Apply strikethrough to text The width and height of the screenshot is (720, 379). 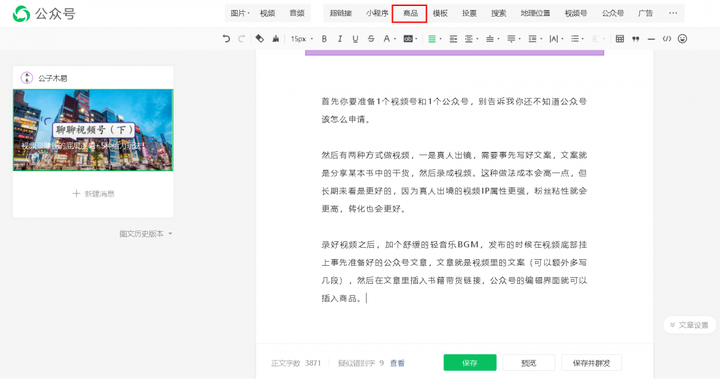[x=371, y=39]
